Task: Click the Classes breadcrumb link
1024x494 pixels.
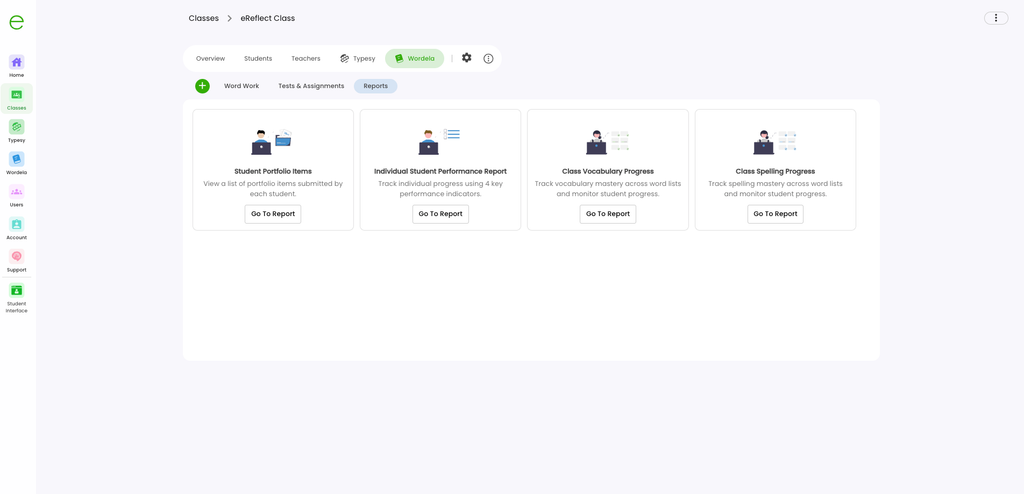Action: 204,18
